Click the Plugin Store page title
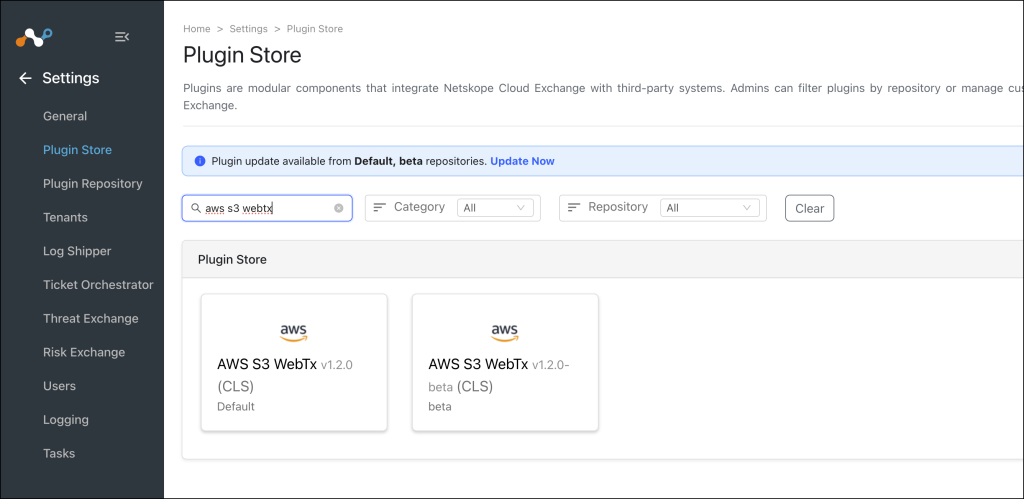Viewport: 1024px width, 499px height. click(242, 55)
